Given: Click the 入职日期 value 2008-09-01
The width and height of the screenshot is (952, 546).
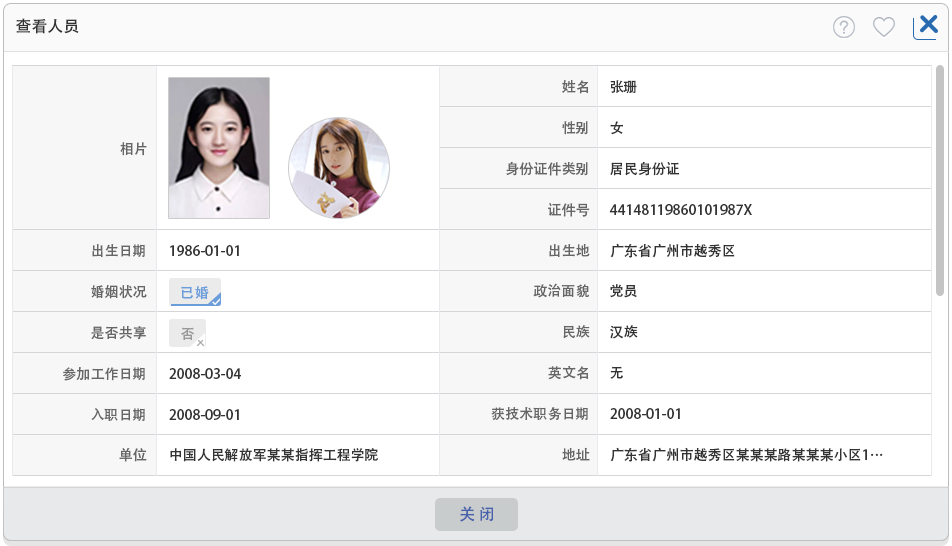Looking at the screenshot, I should pos(205,414).
